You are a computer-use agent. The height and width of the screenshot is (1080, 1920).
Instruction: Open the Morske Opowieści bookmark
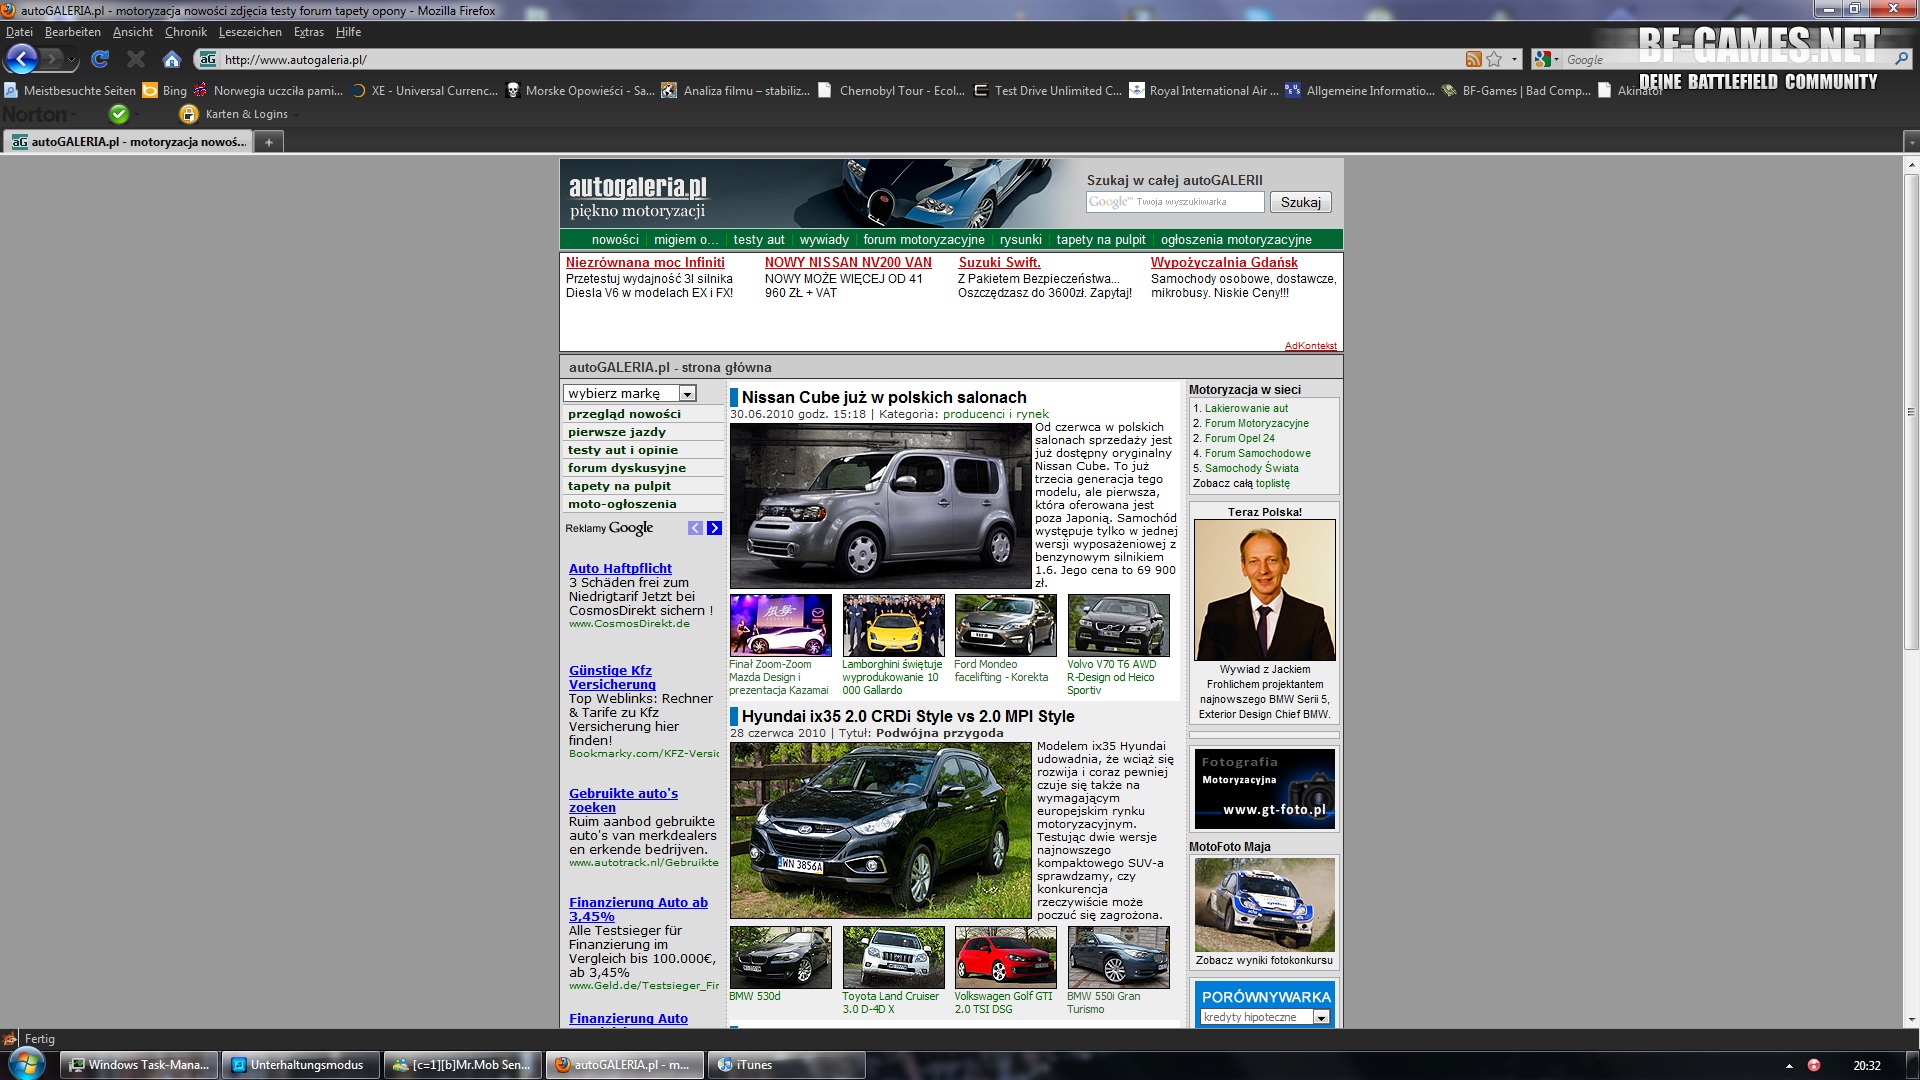pyautogui.click(x=580, y=90)
